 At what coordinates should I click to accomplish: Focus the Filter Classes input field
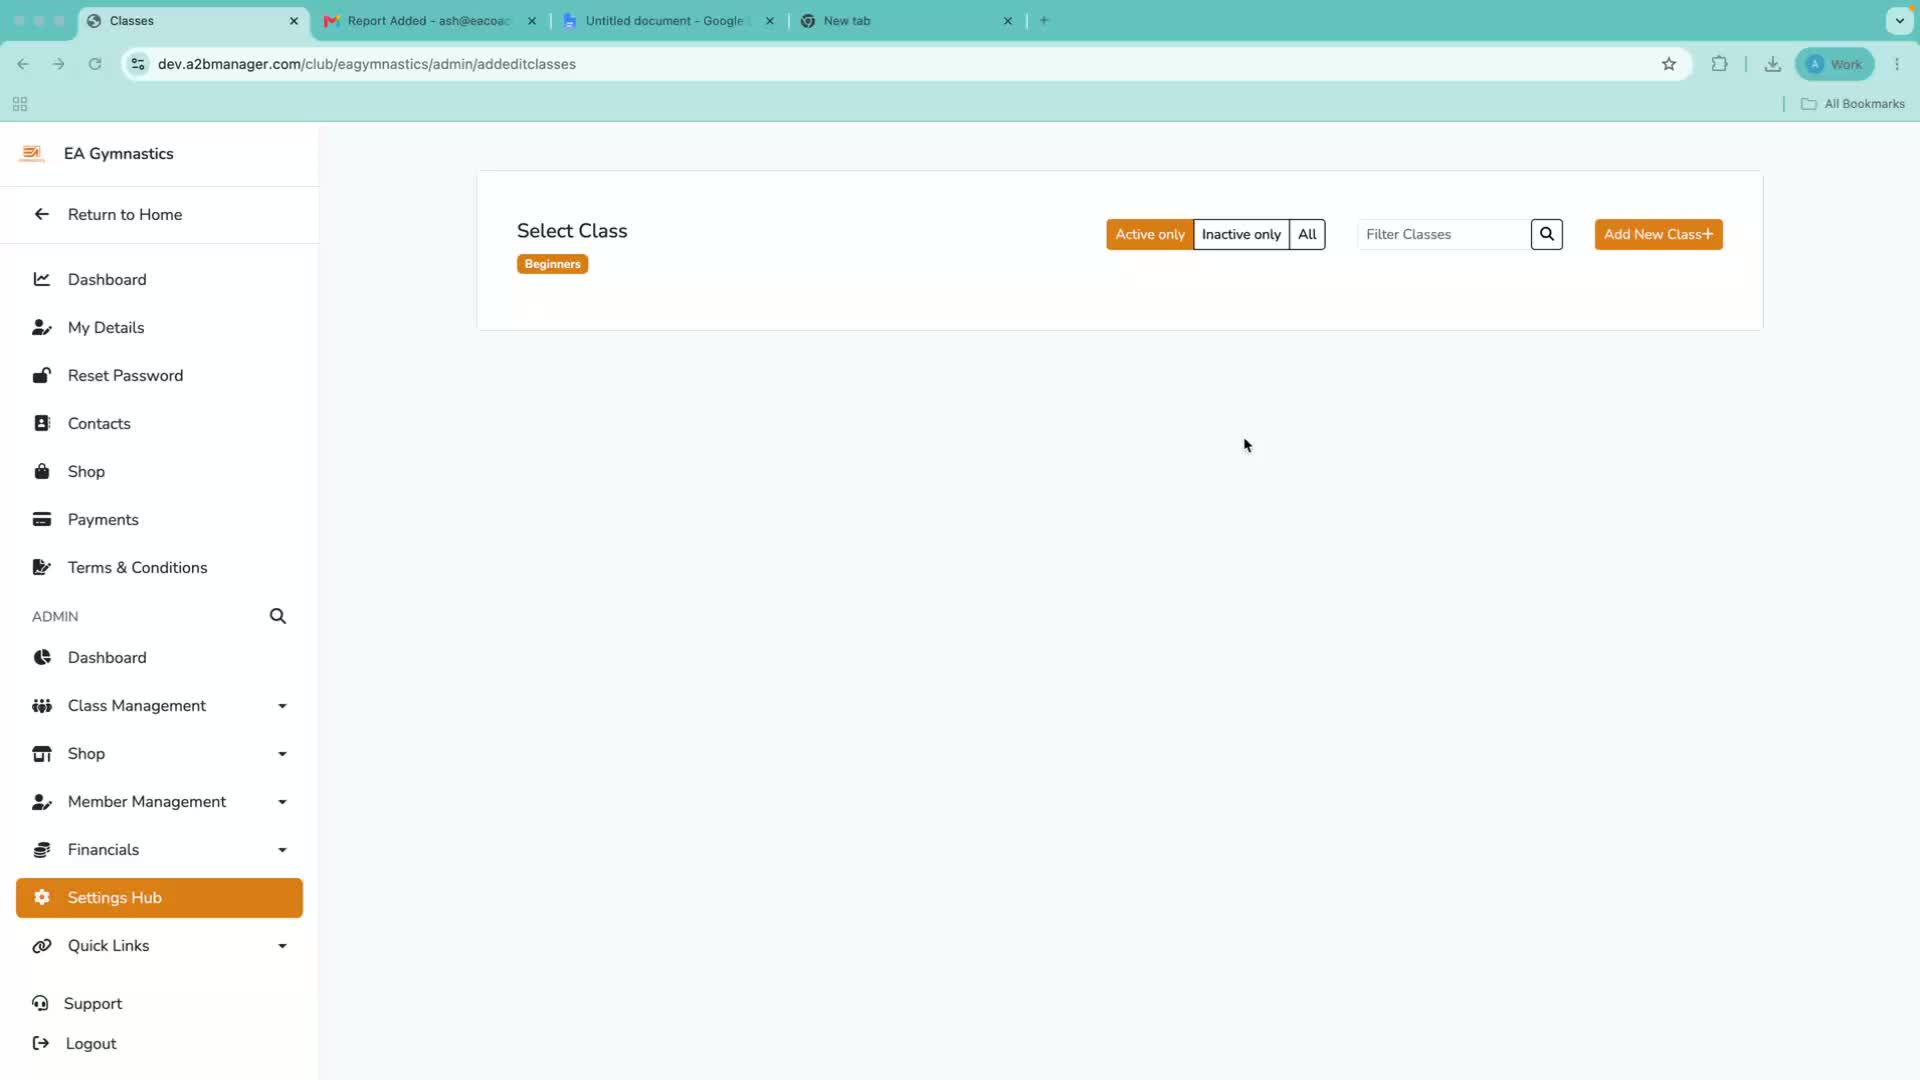[1443, 234]
